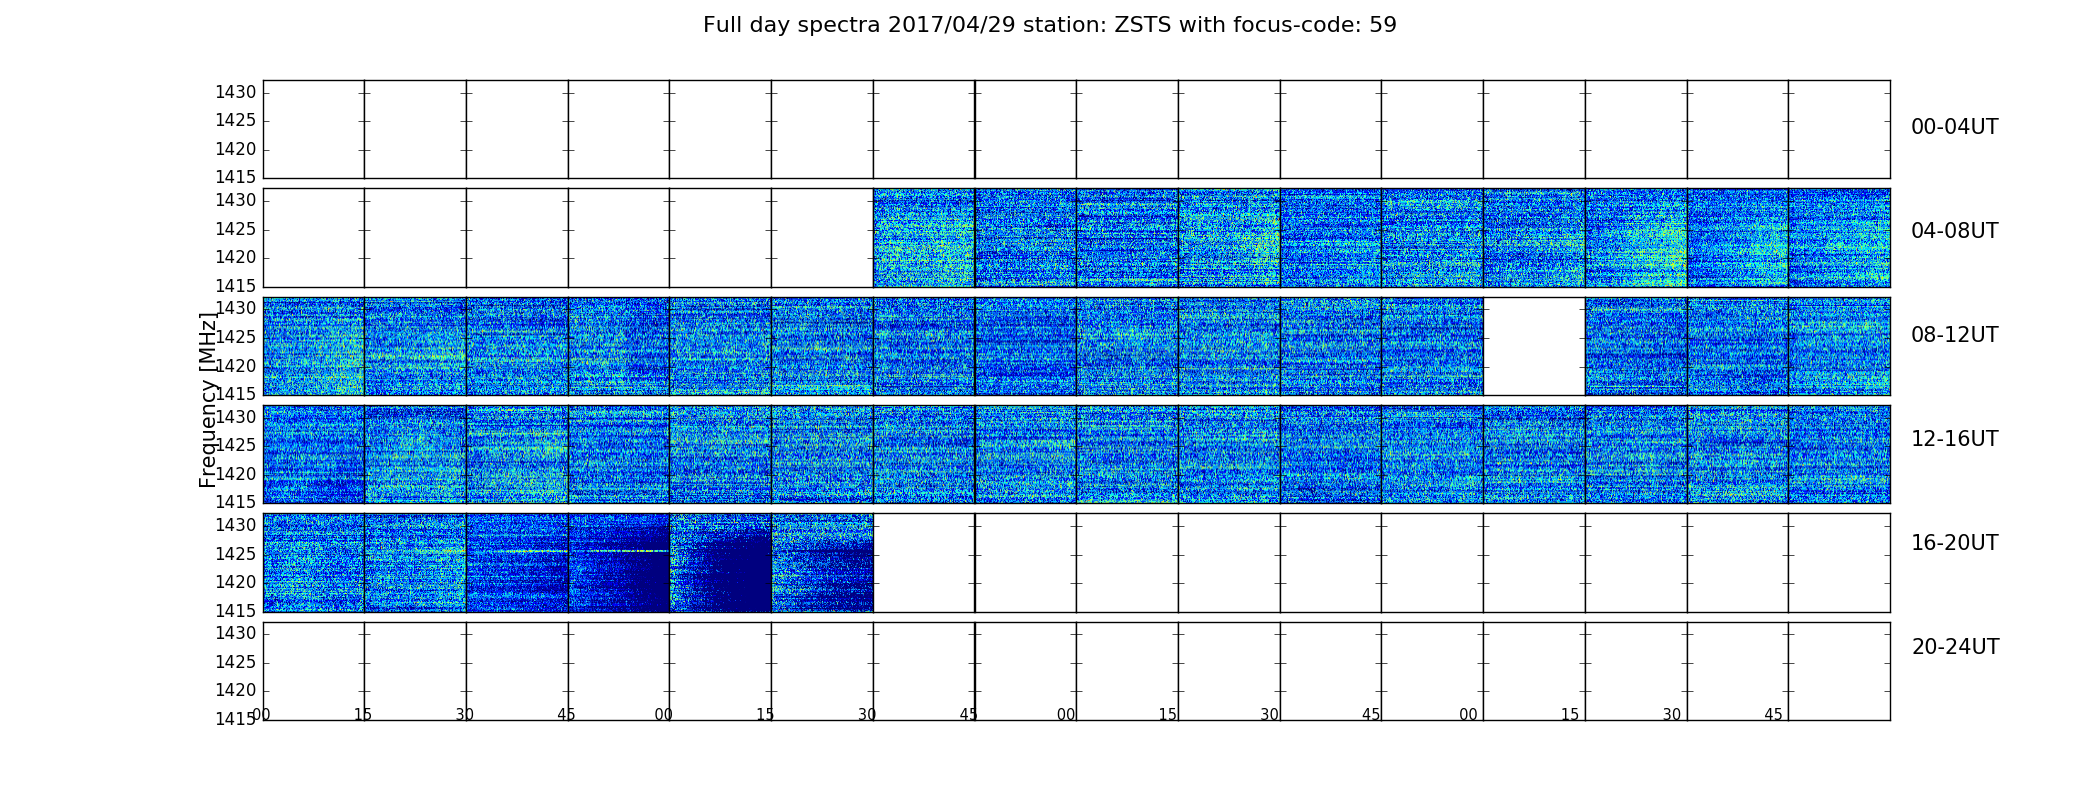2100x800 pixels.
Task: Click the first 00 time tick label at bottom left
Action: [x=261, y=715]
